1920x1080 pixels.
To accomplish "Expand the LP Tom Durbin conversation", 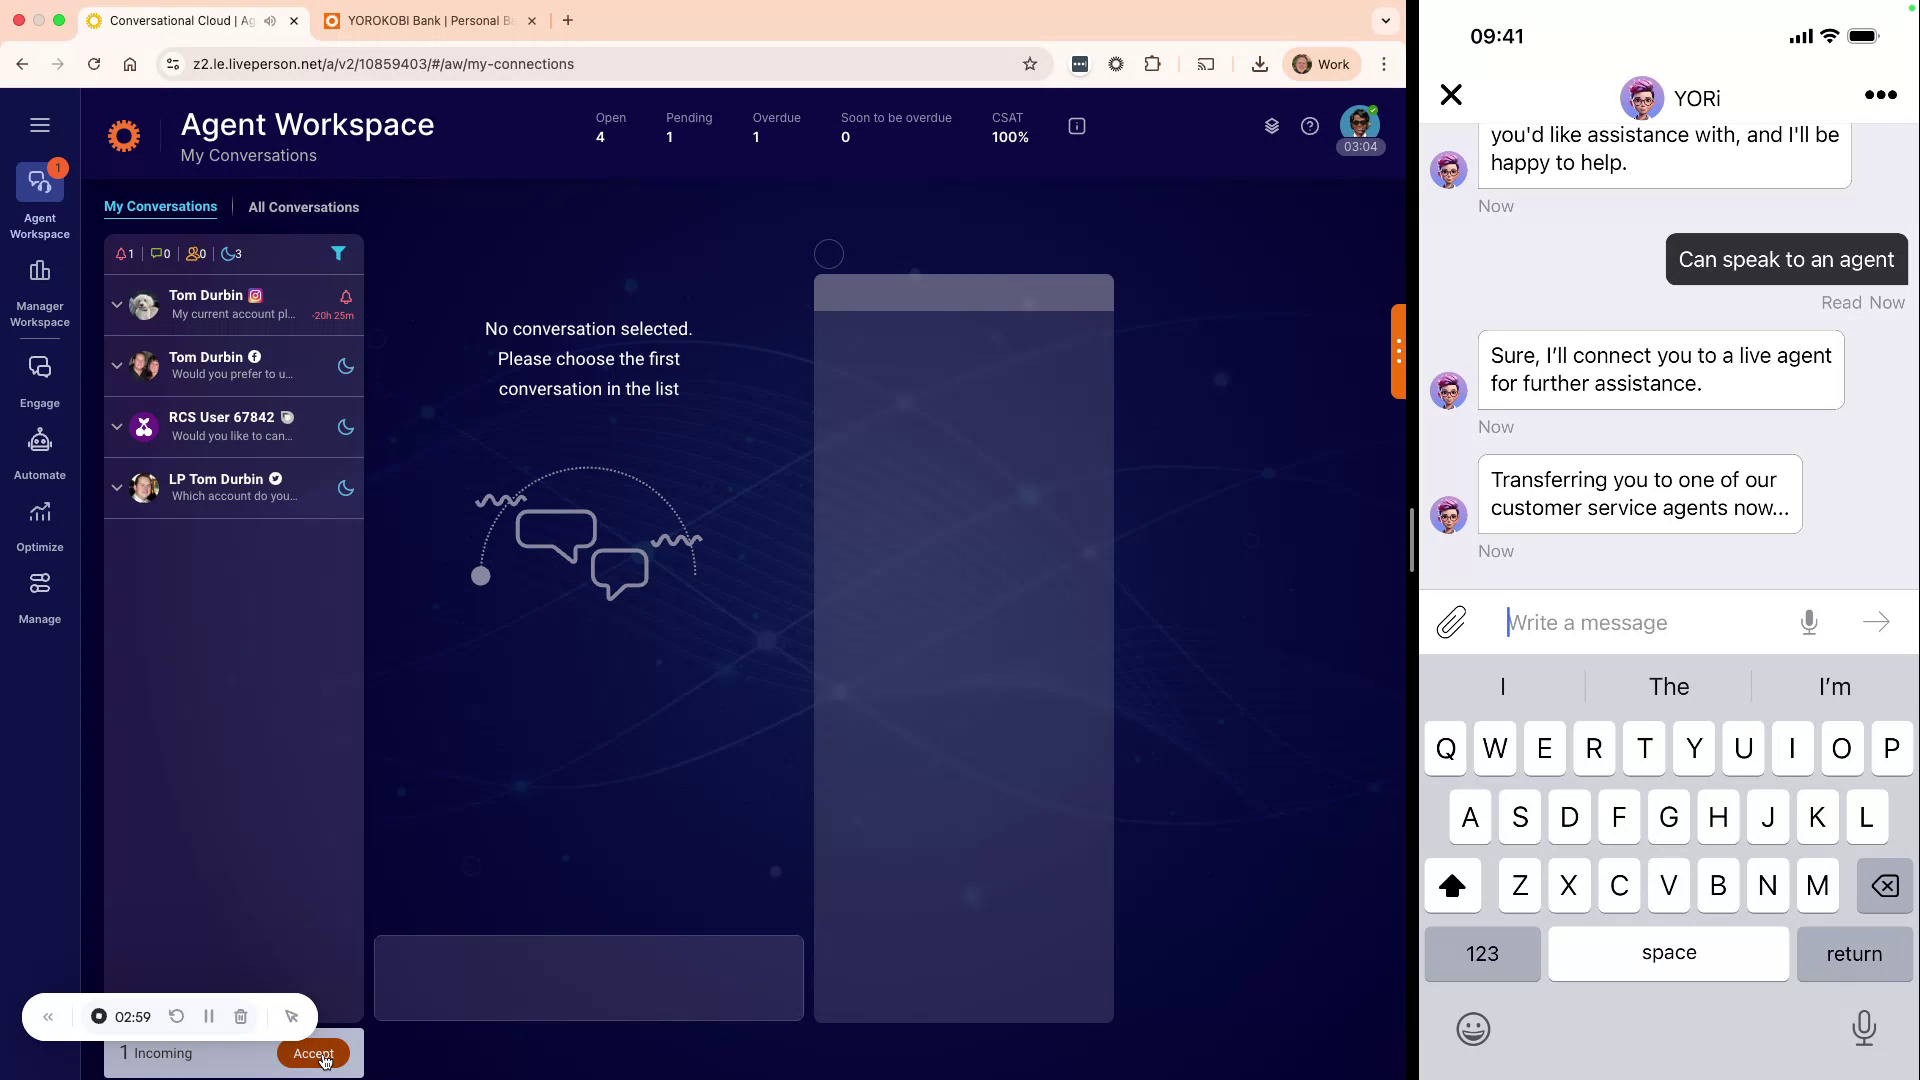I will (116, 488).
